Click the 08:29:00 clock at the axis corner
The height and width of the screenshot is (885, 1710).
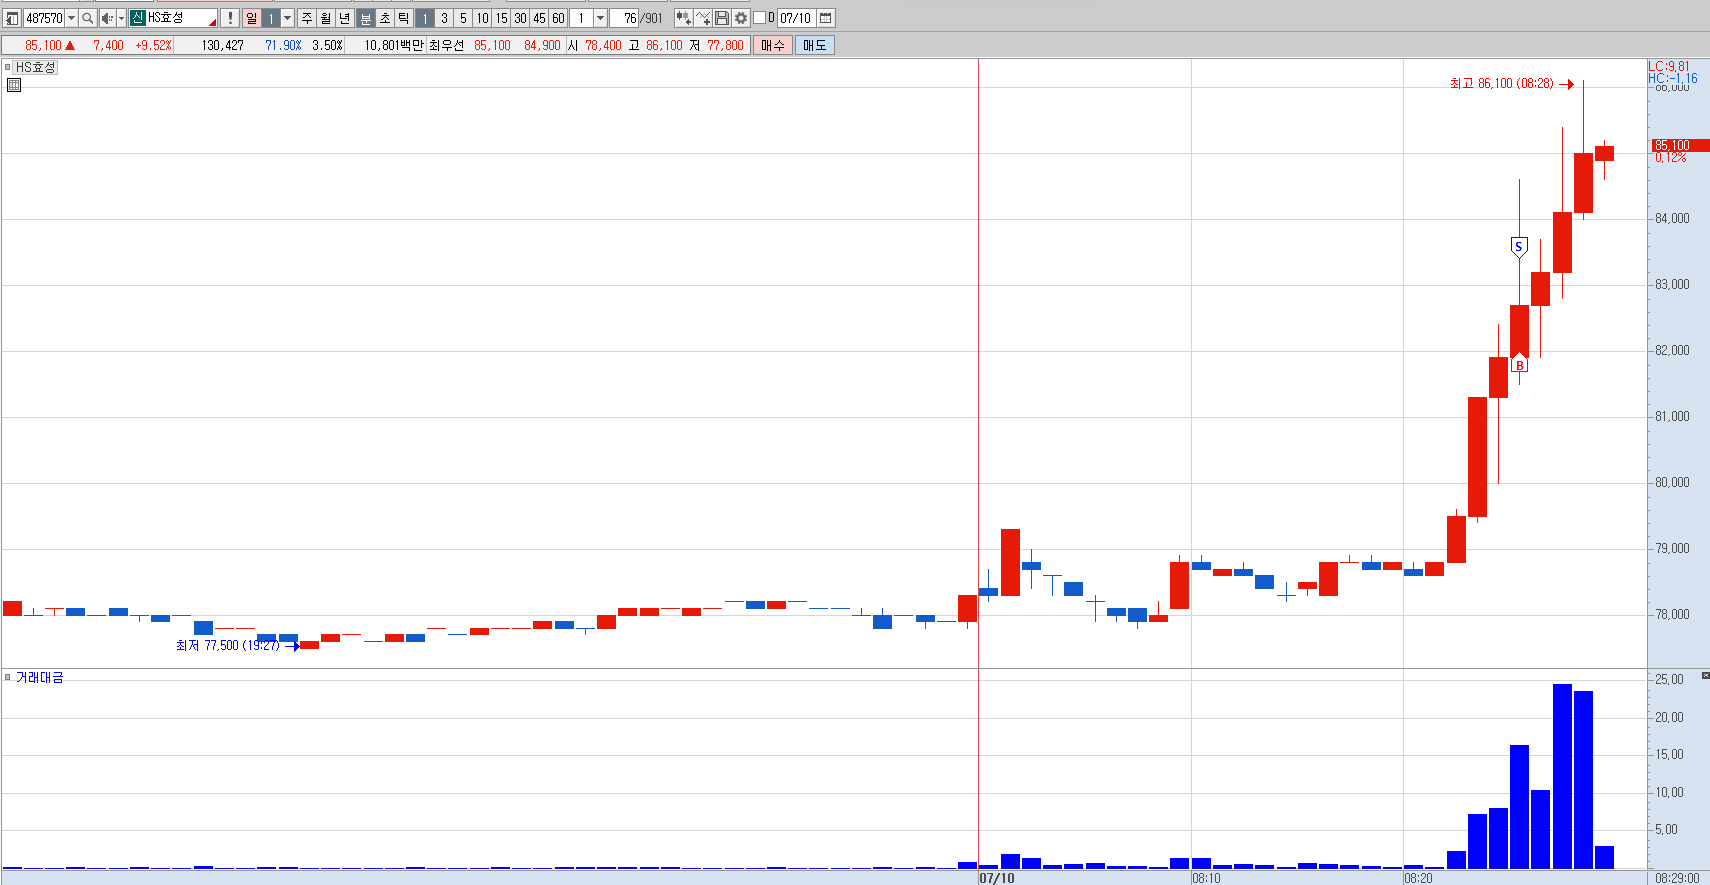1677,878
